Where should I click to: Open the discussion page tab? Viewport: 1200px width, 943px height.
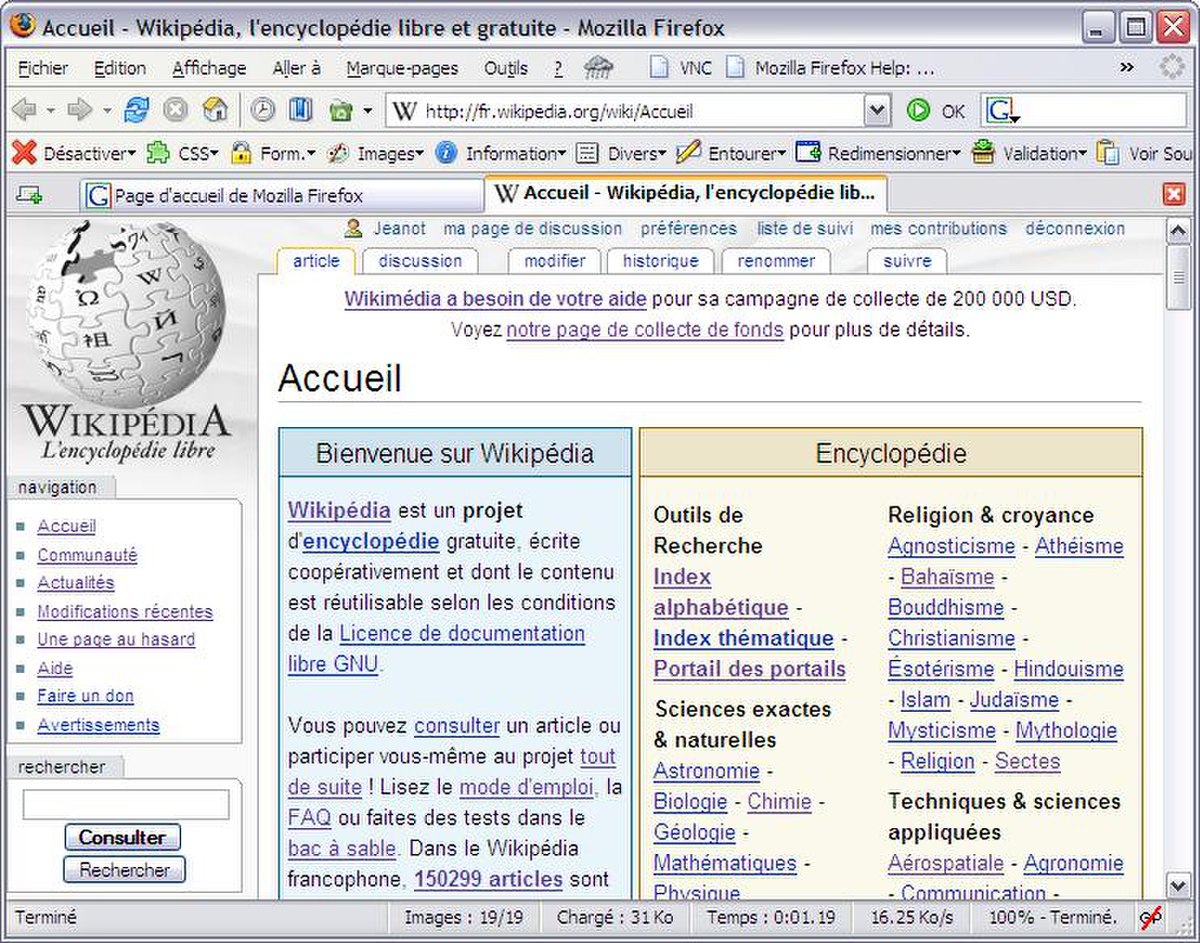point(420,261)
